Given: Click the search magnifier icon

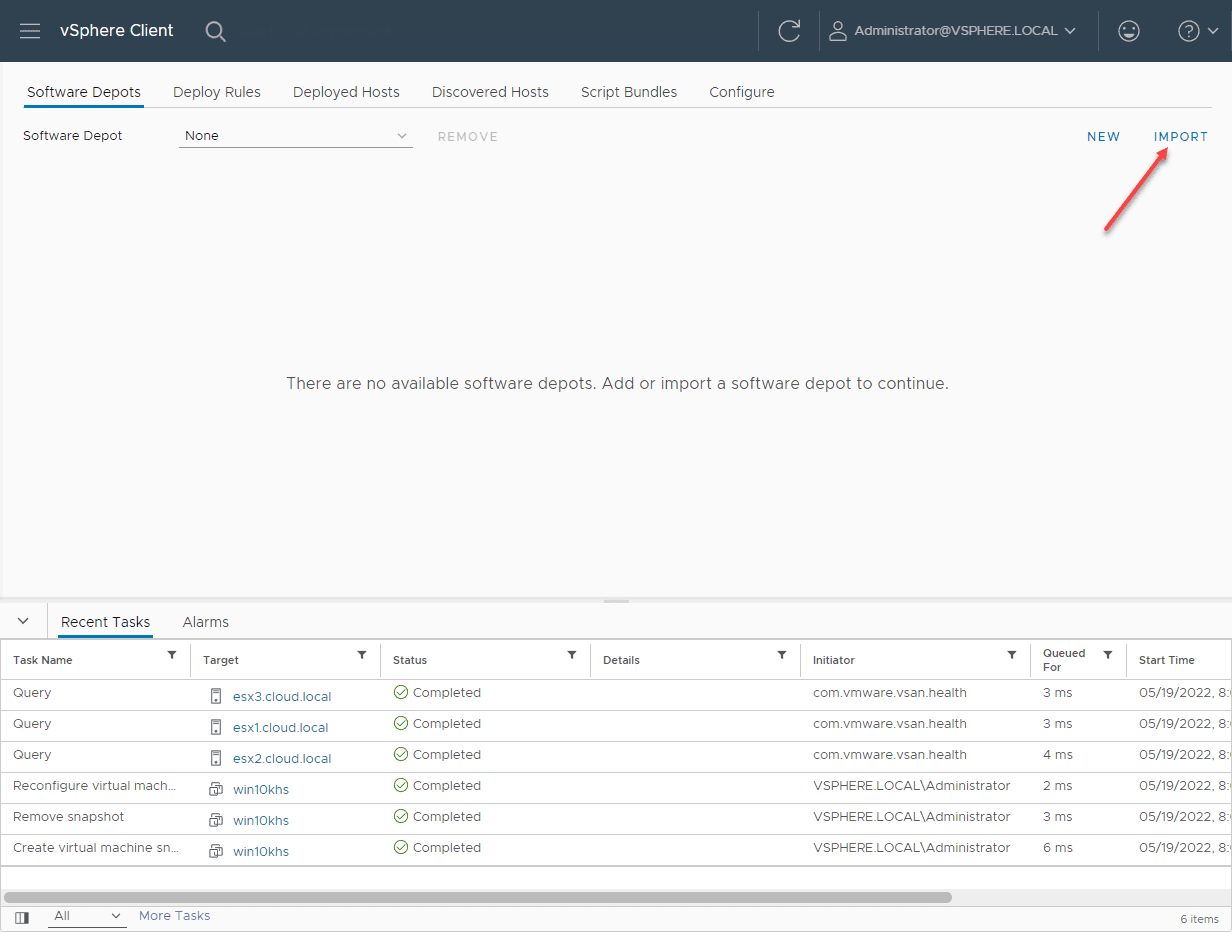Looking at the screenshot, I should click(x=215, y=31).
